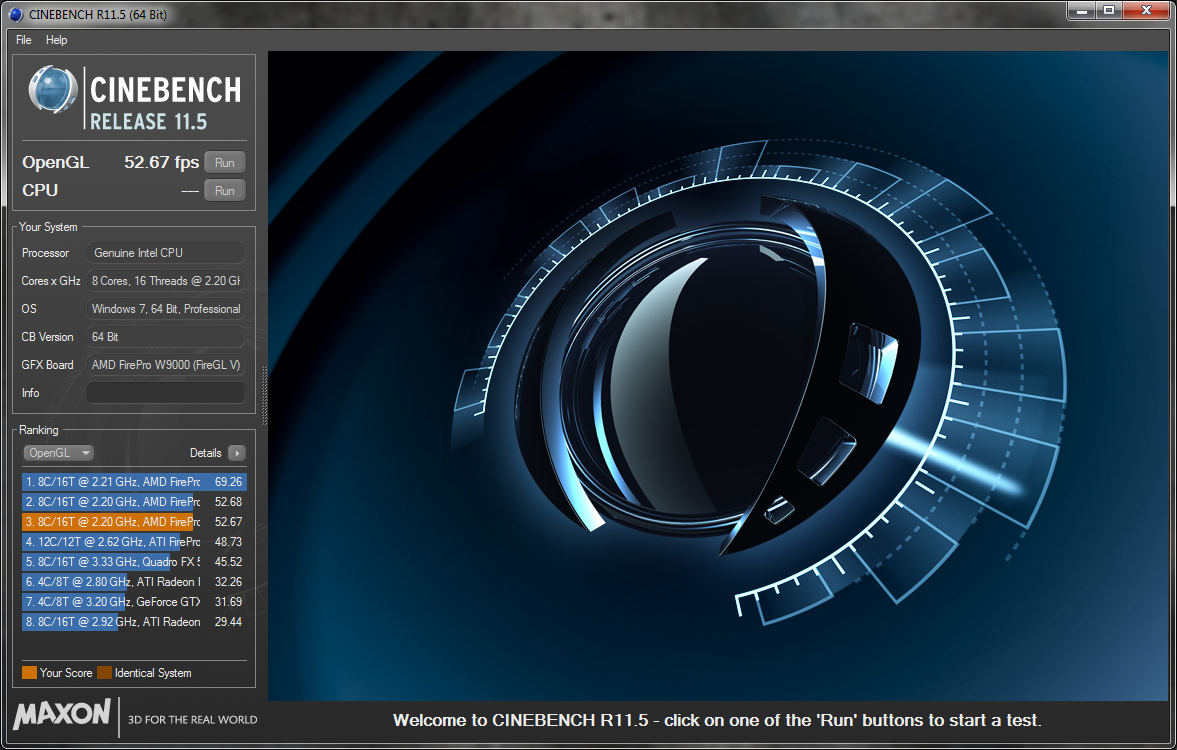The width and height of the screenshot is (1177, 750).
Task: Click the MAXON logo at bottom left
Action: (x=62, y=715)
